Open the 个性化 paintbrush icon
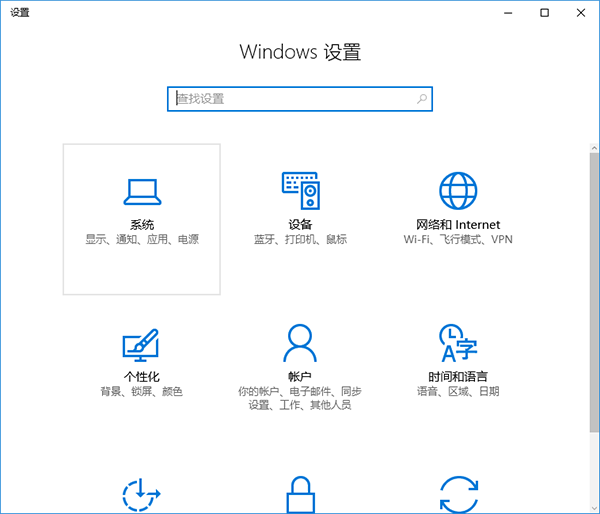The width and height of the screenshot is (600, 514). pyautogui.click(x=141, y=345)
